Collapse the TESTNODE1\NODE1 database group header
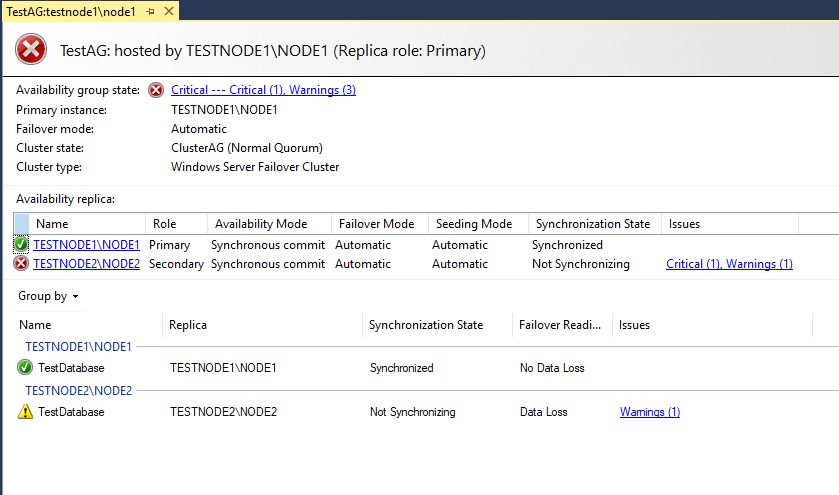Screen dimensions: 839x495 tap(78, 347)
